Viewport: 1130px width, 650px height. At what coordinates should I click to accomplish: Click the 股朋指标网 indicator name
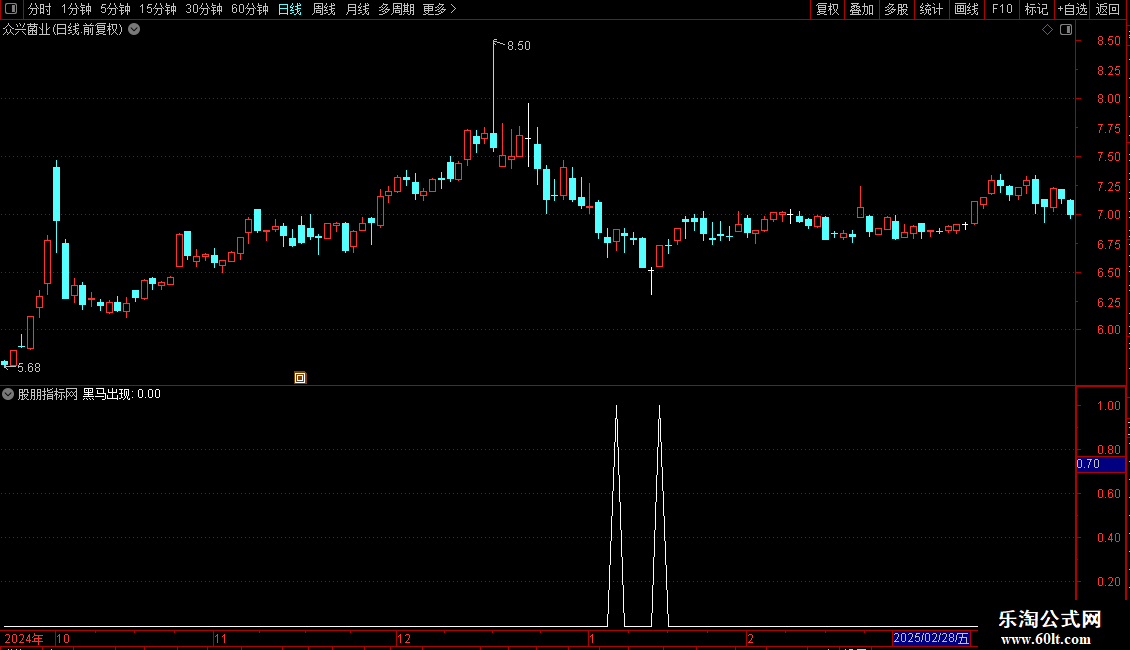point(48,394)
